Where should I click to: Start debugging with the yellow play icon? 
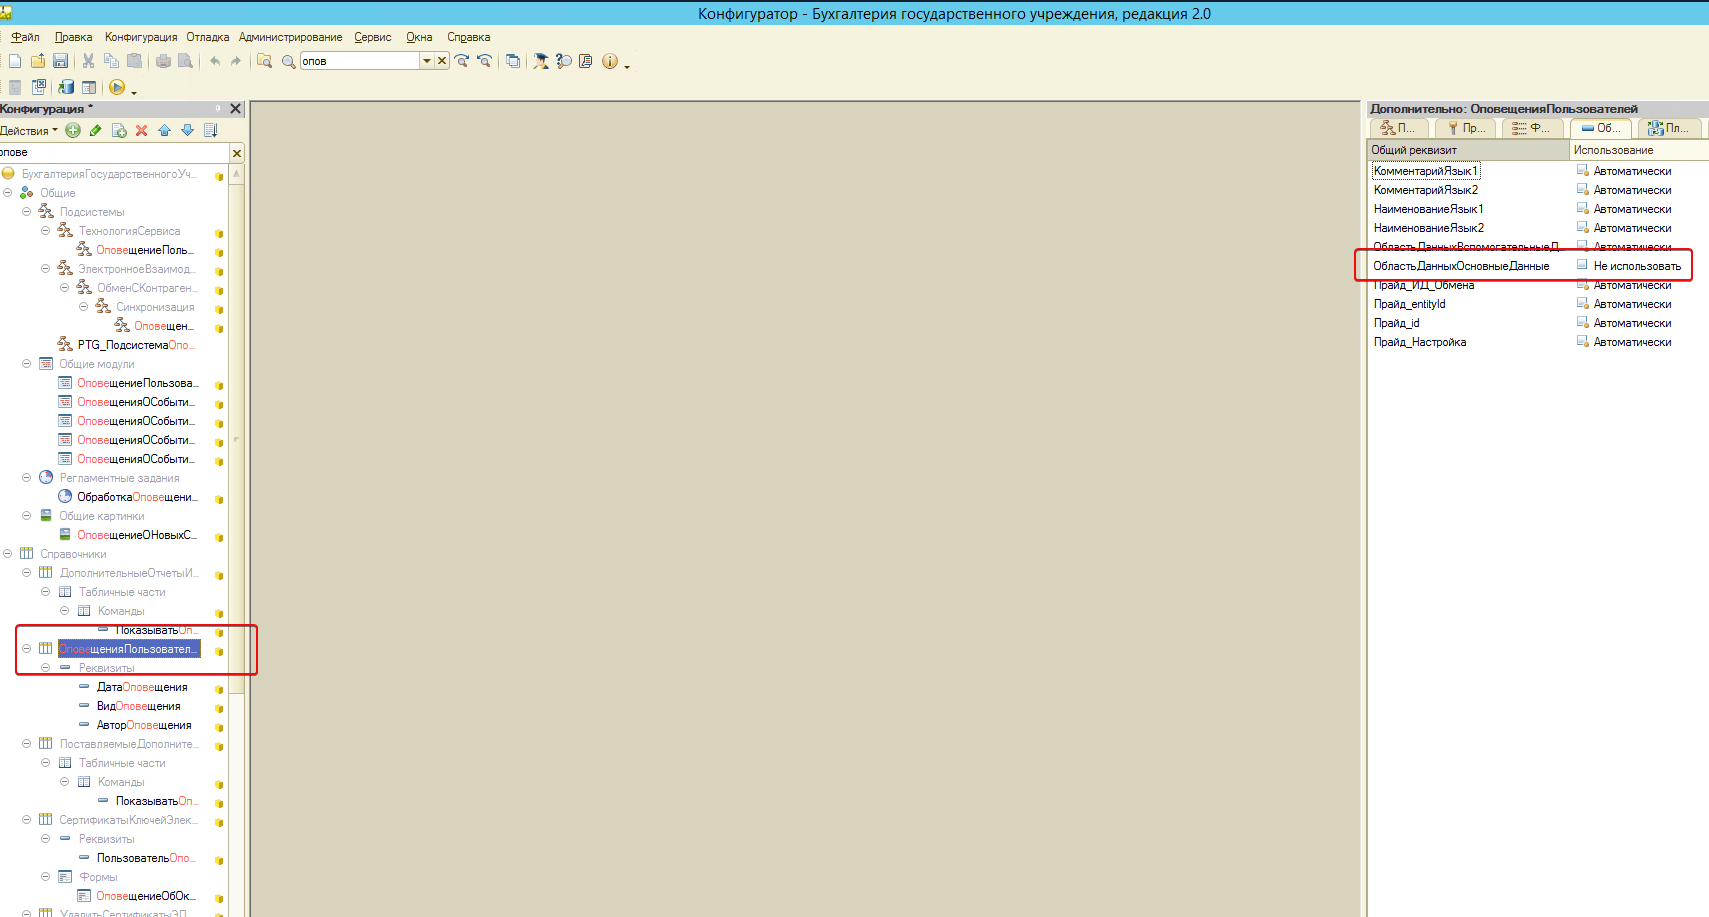[117, 87]
